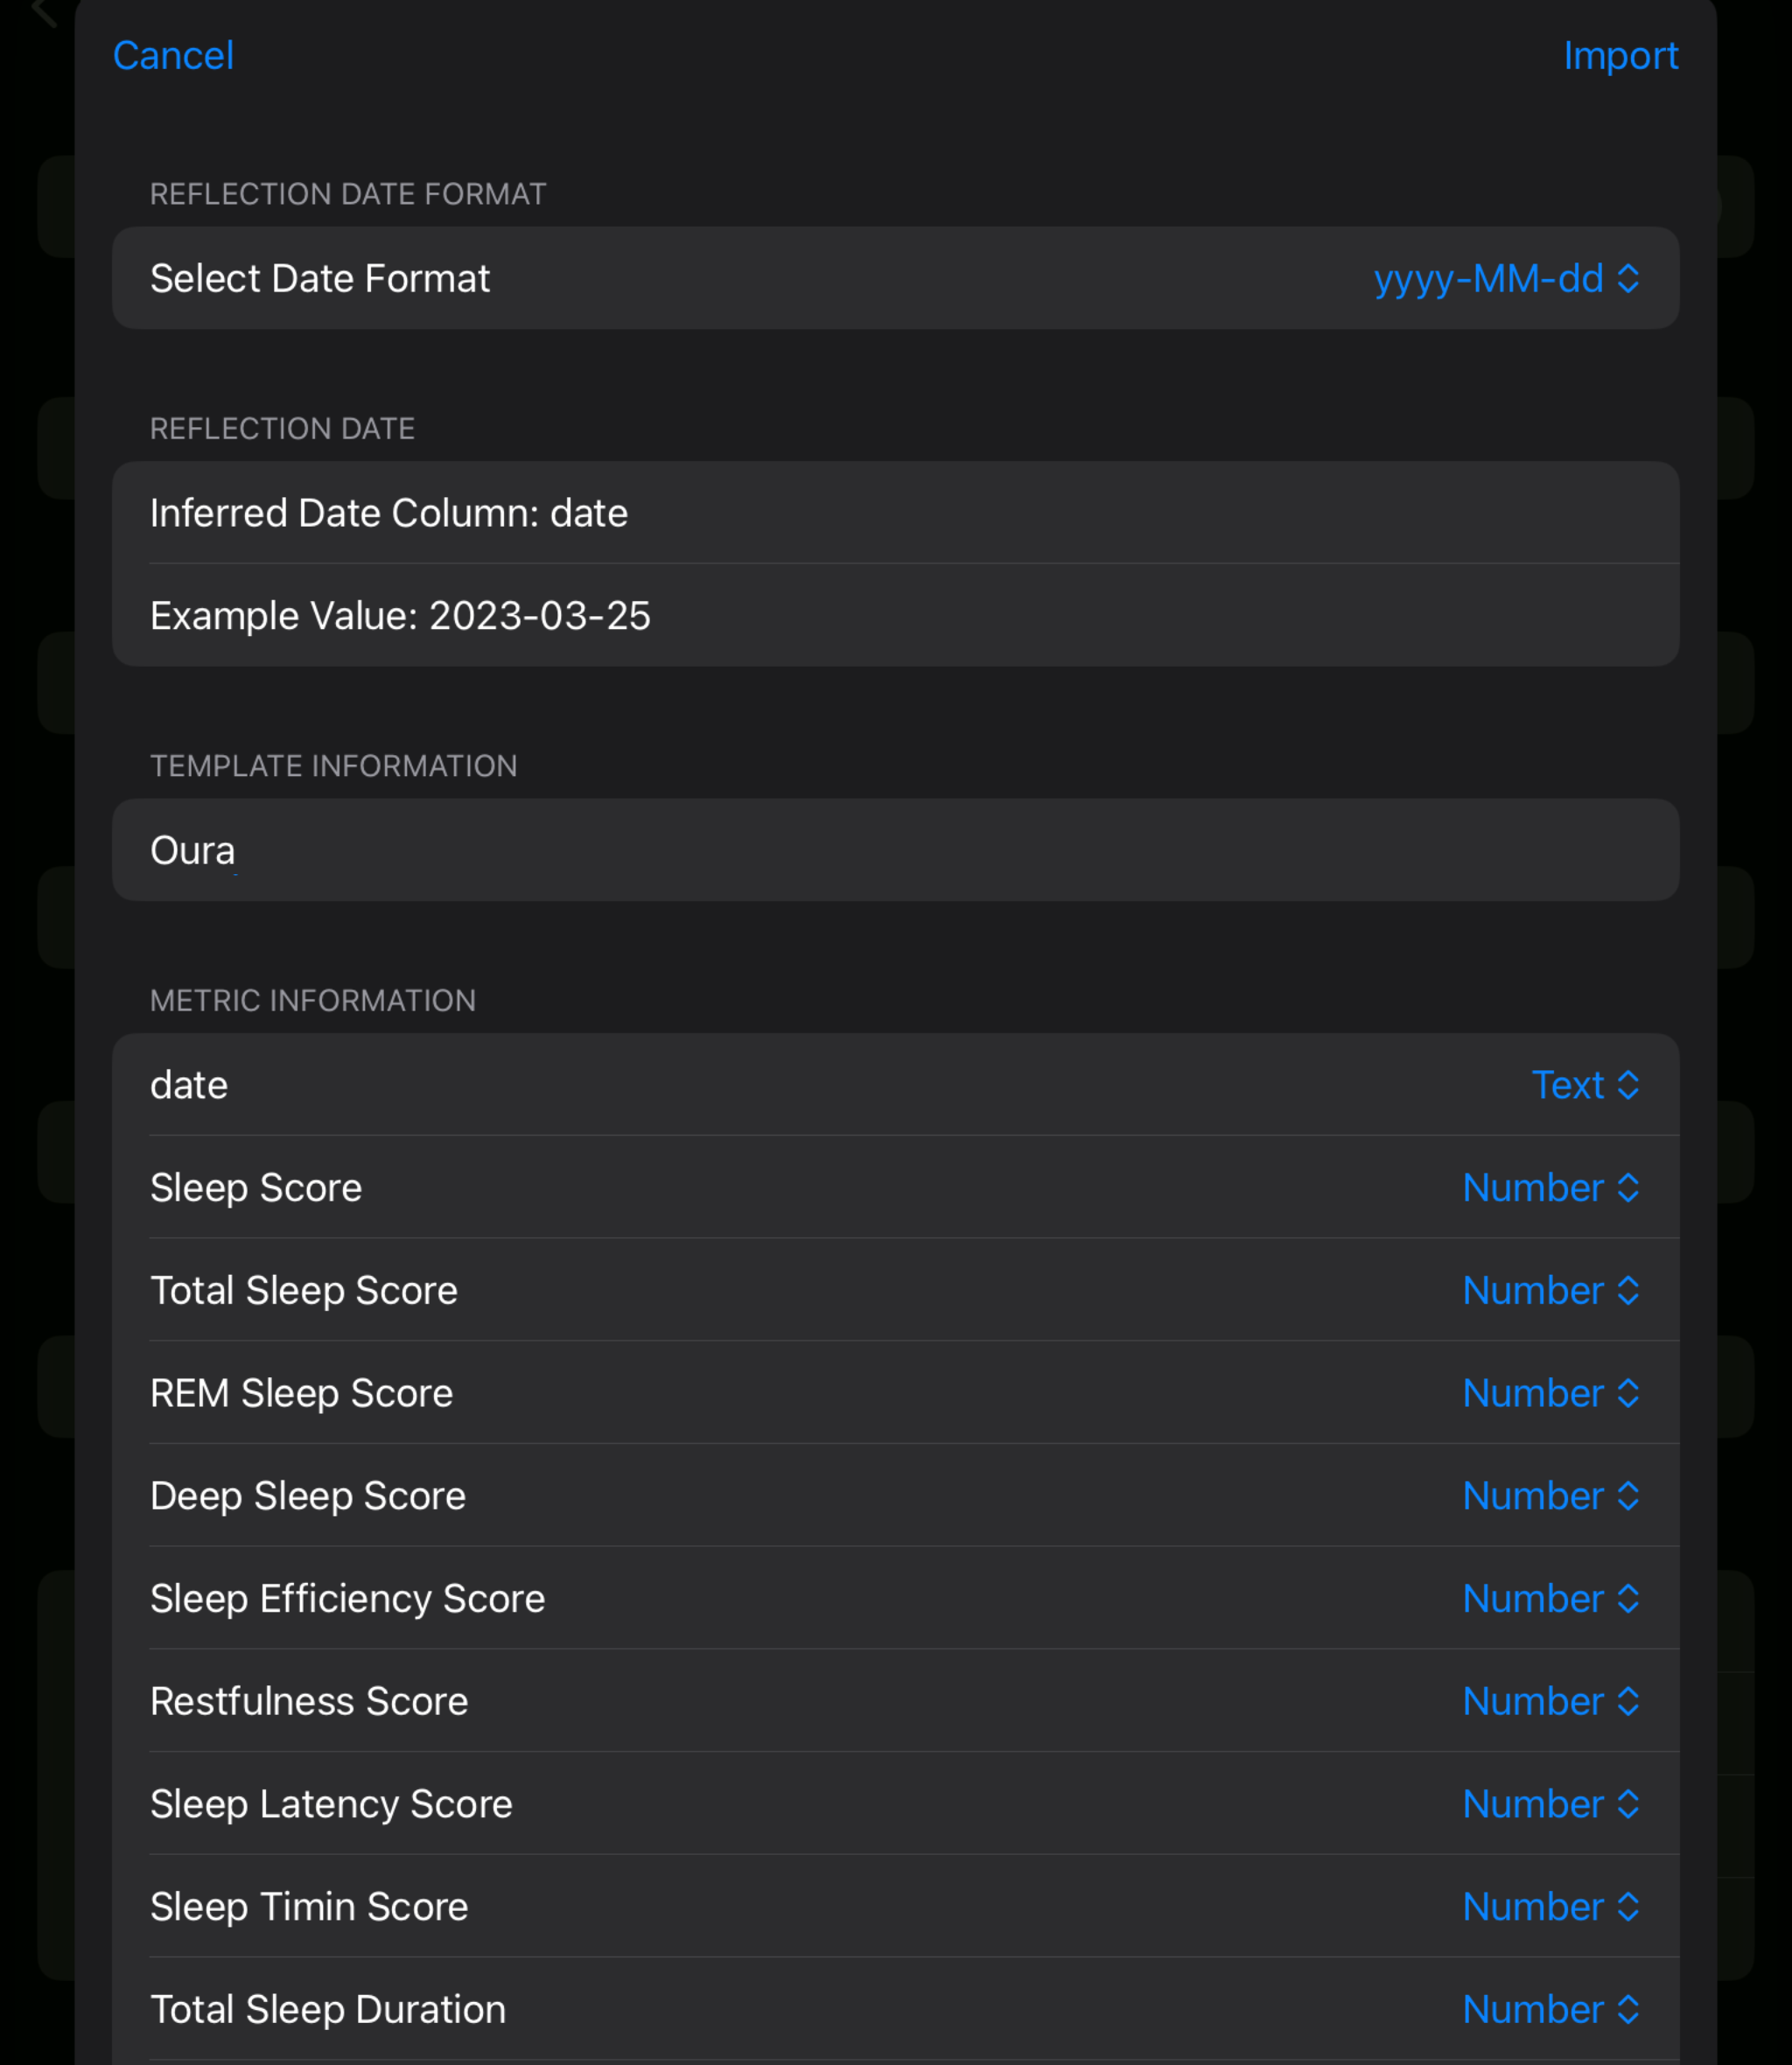This screenshot has width=1792, height=2065.
Task: Edit the Oura template name field
Action: (x=895, y=850)
